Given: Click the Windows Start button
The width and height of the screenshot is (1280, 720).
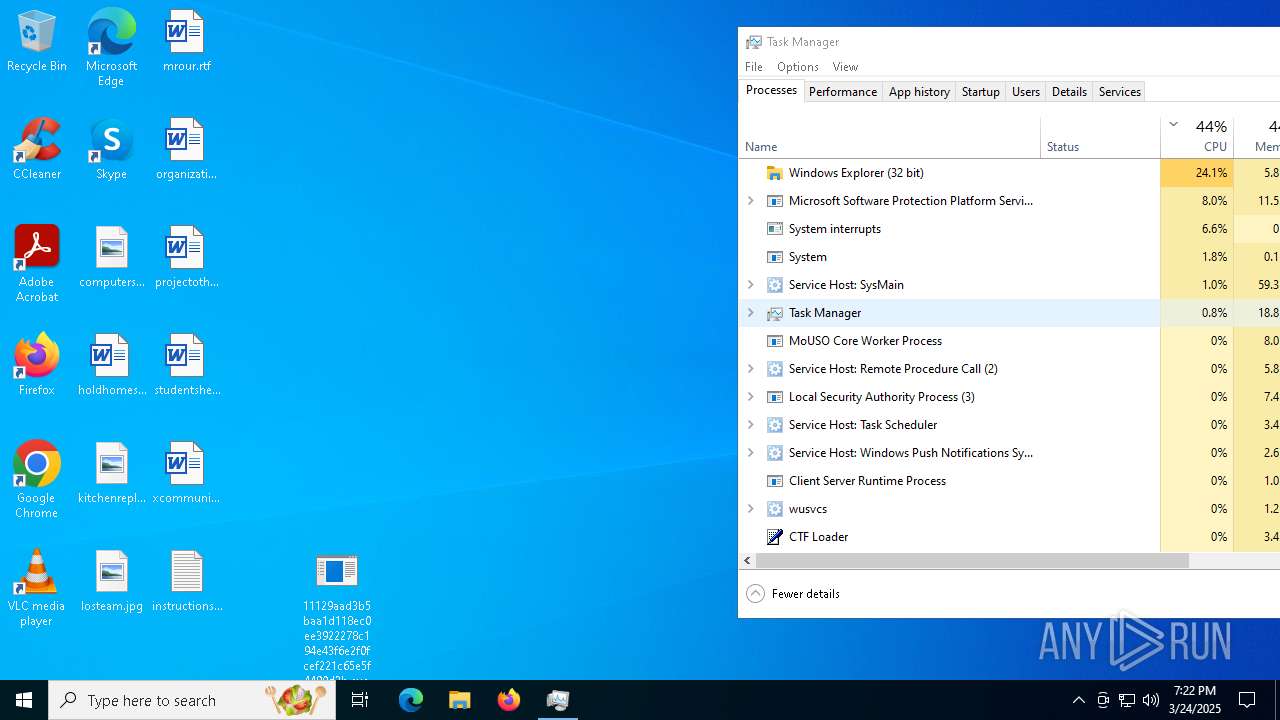Looking at the screenshot, I should [x=24, y=700].
